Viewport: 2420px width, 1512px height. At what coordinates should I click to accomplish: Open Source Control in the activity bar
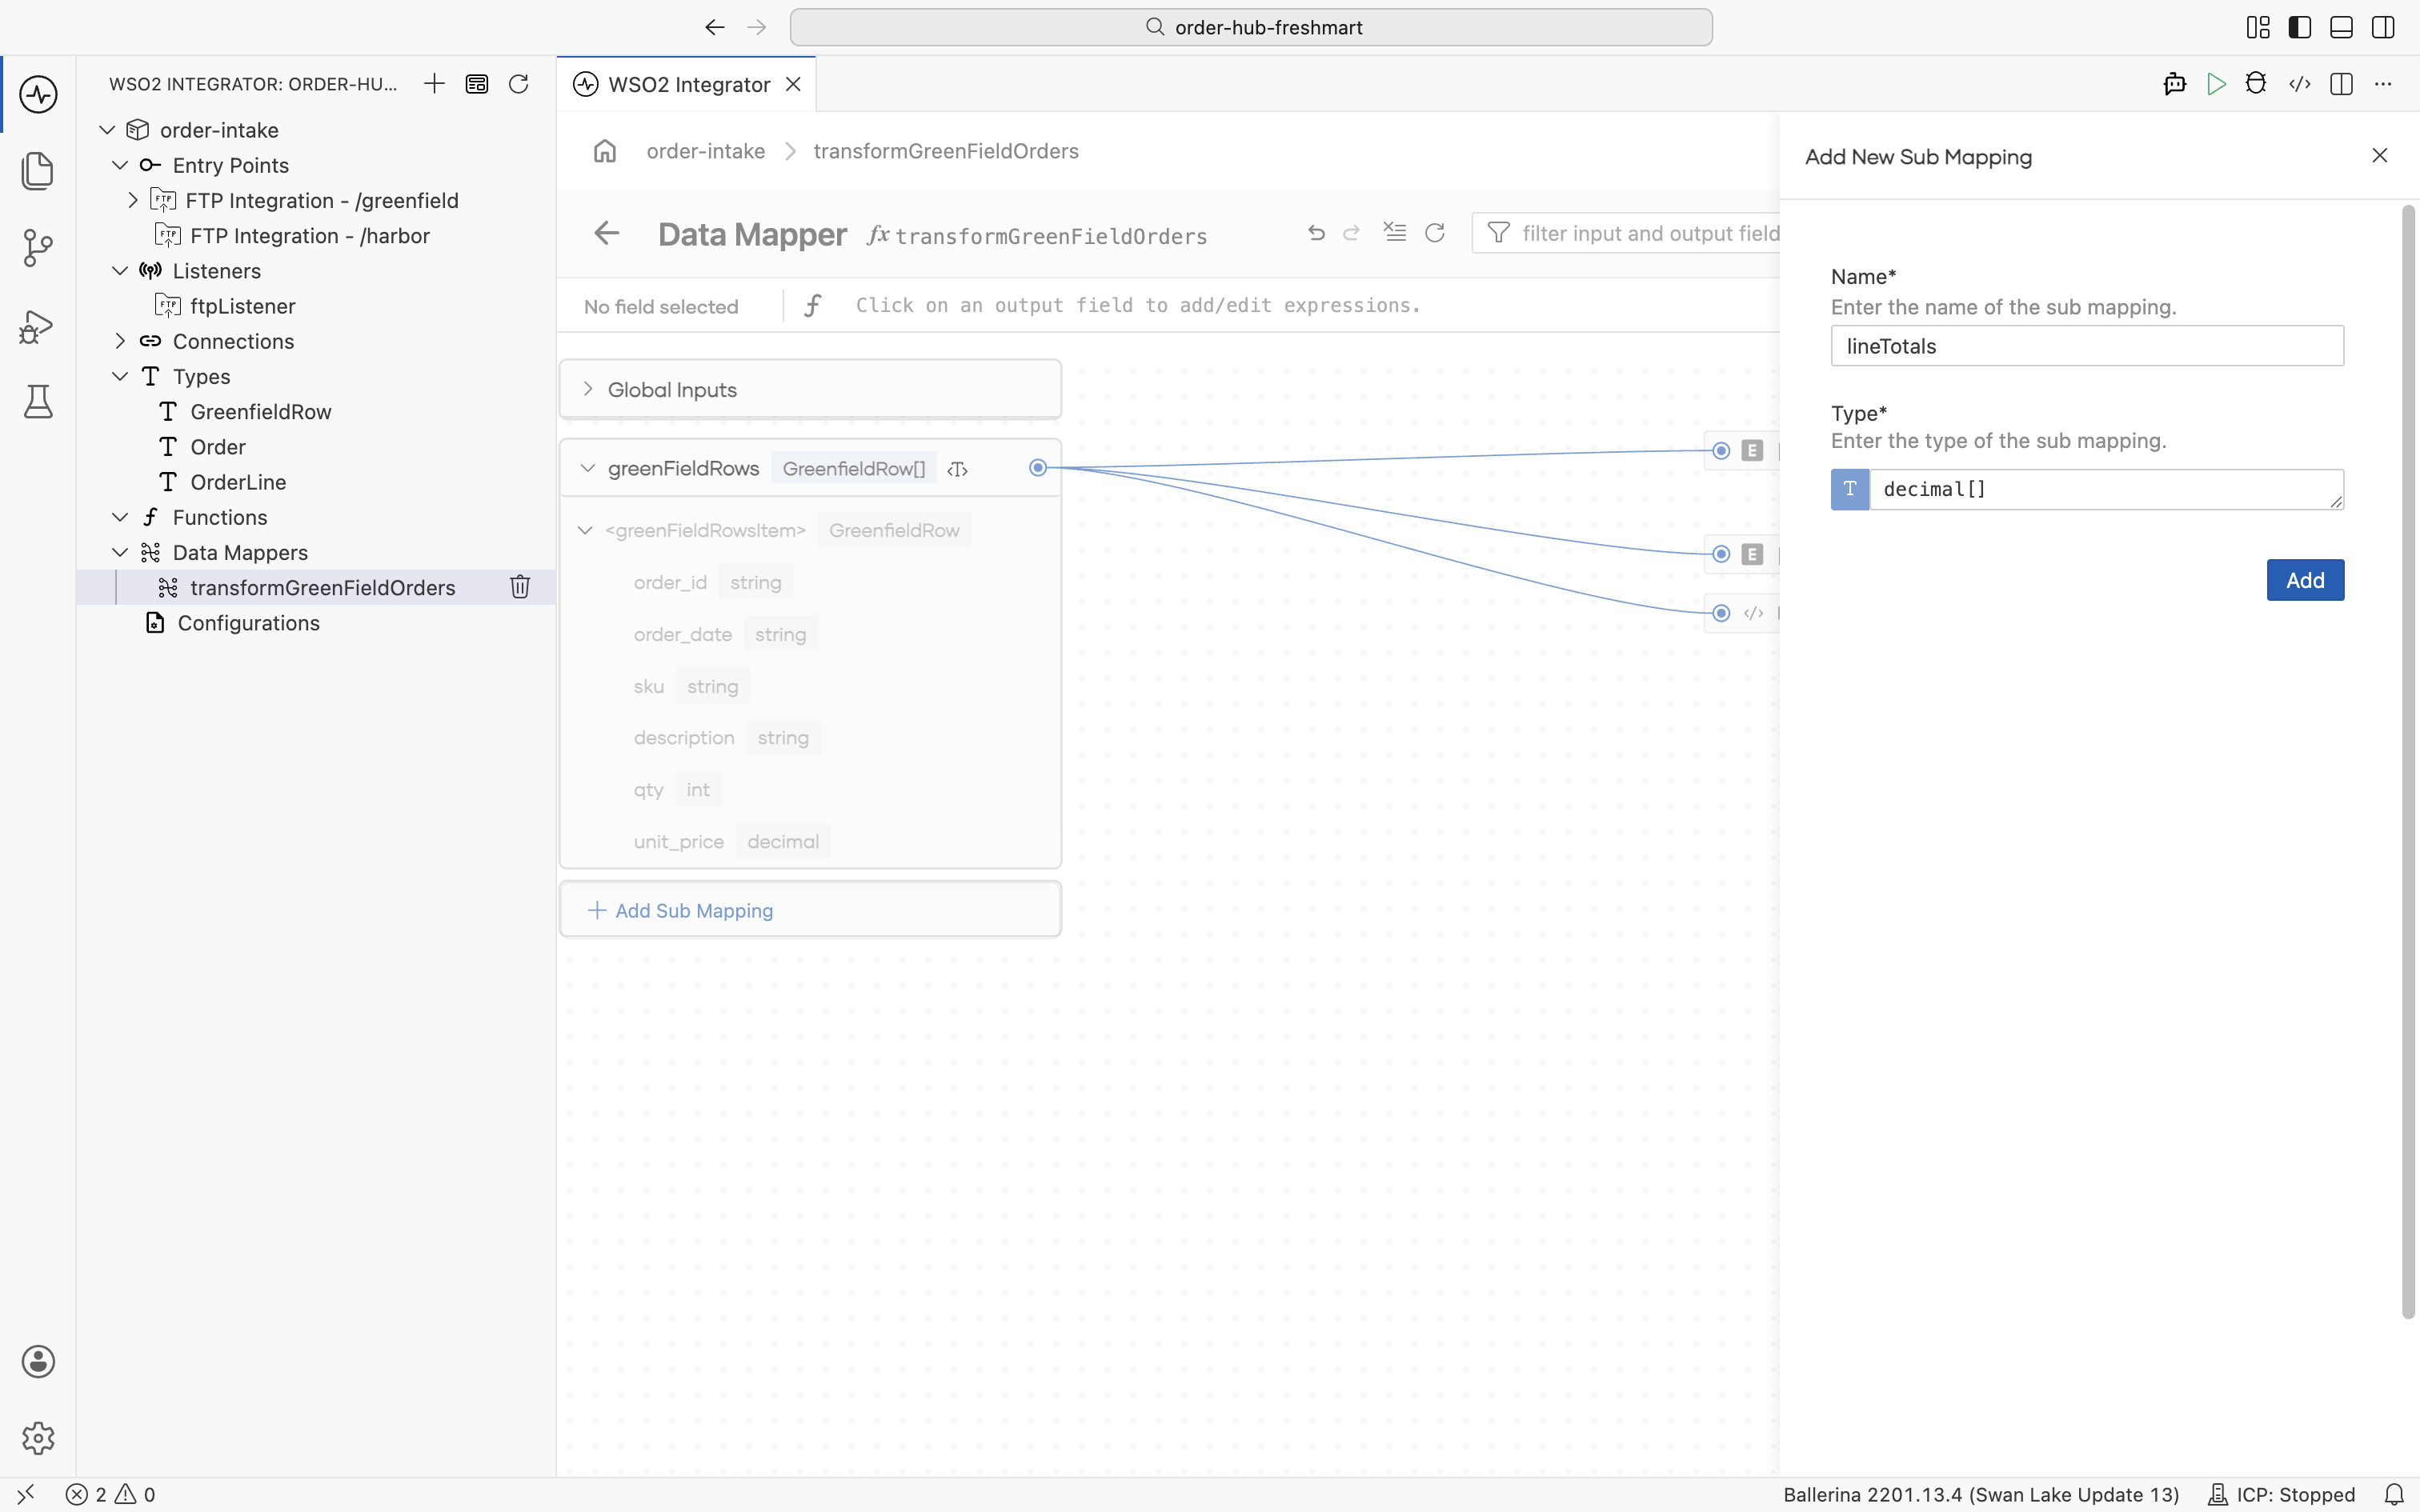[38, 248]
